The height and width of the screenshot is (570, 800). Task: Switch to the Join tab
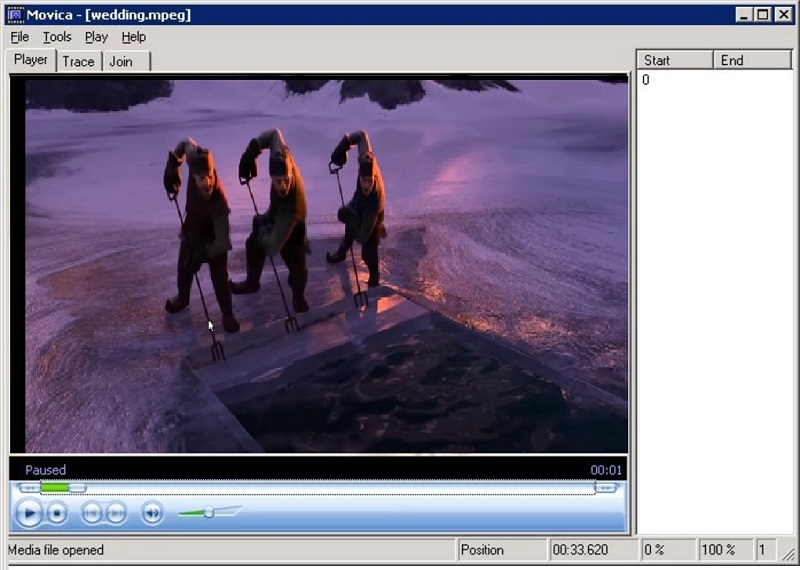(126, 62)
